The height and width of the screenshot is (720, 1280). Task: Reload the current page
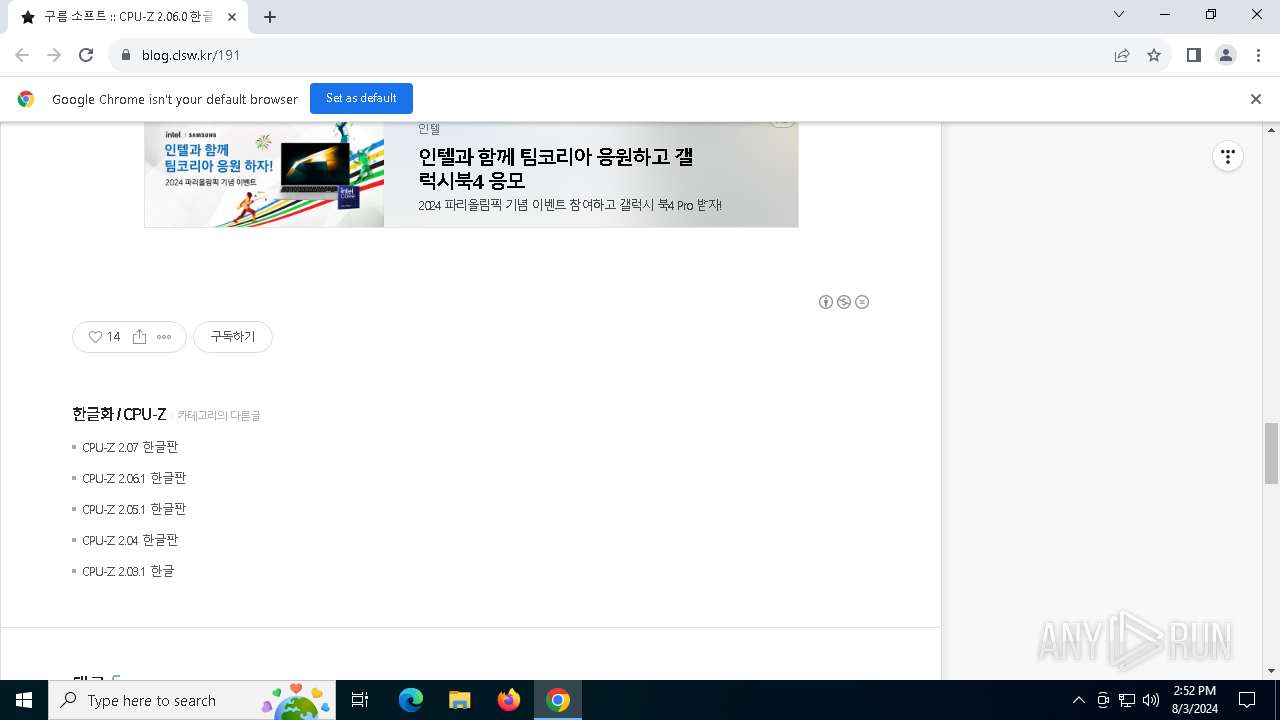[86, 55]
